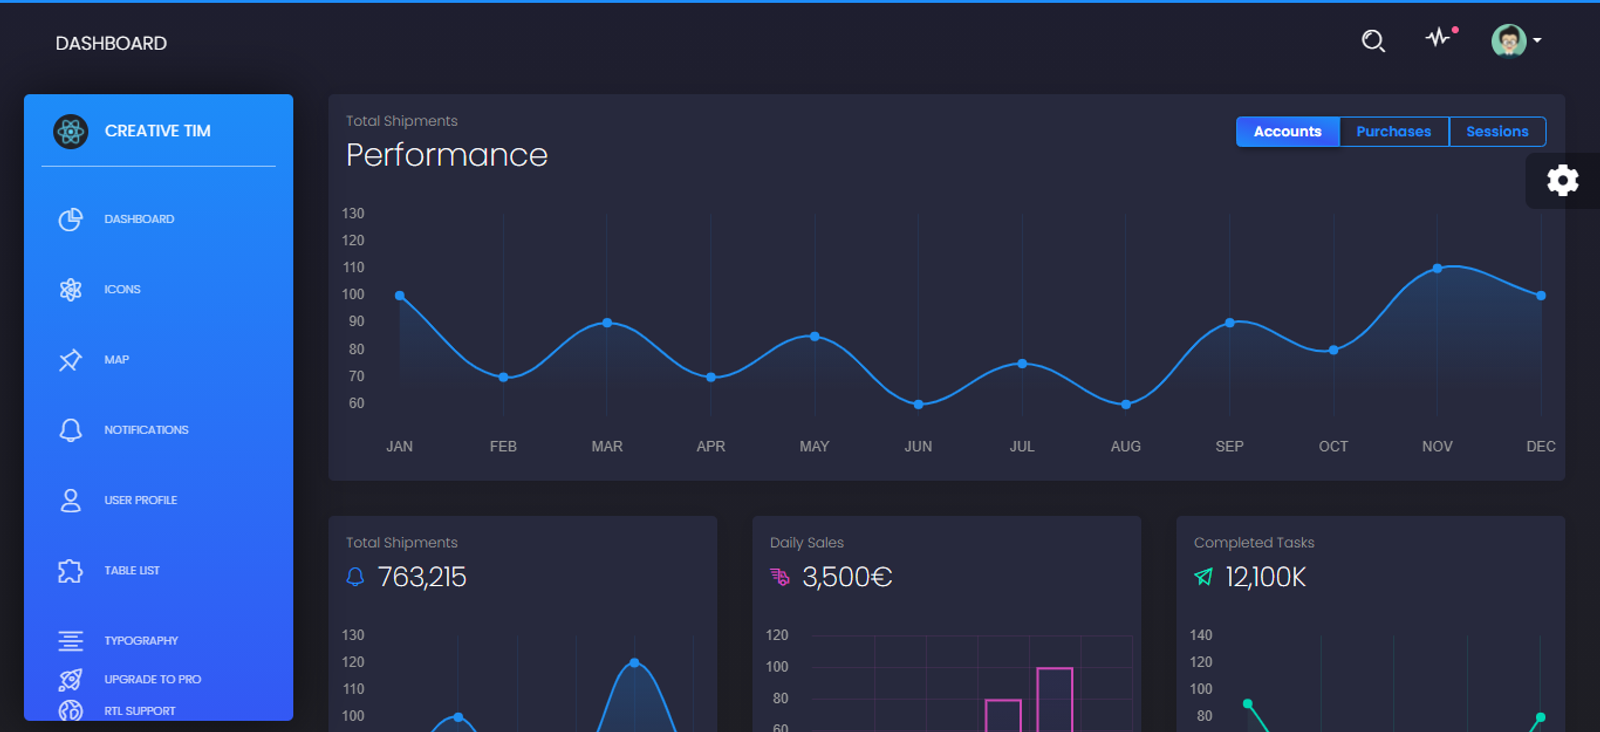Click the 763,215 shipments value

(x=422, y=577)
